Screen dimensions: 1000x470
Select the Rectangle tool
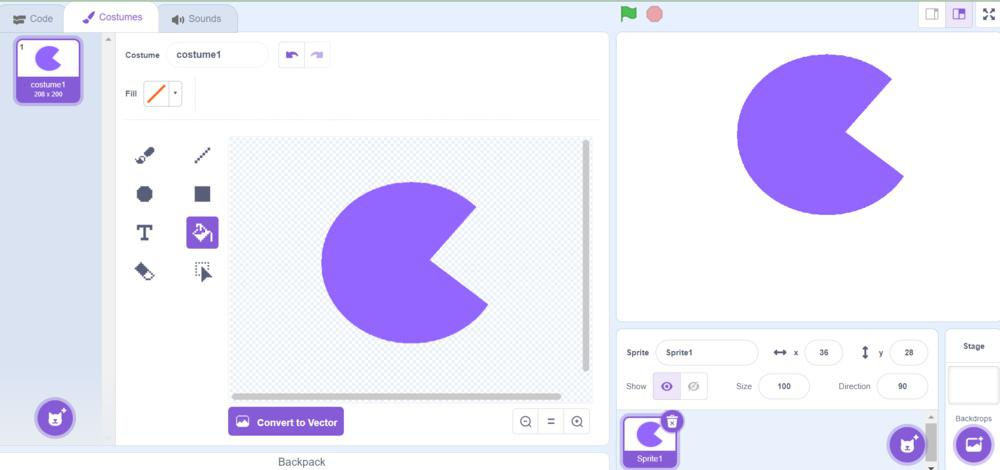click(x=202, y=194)
